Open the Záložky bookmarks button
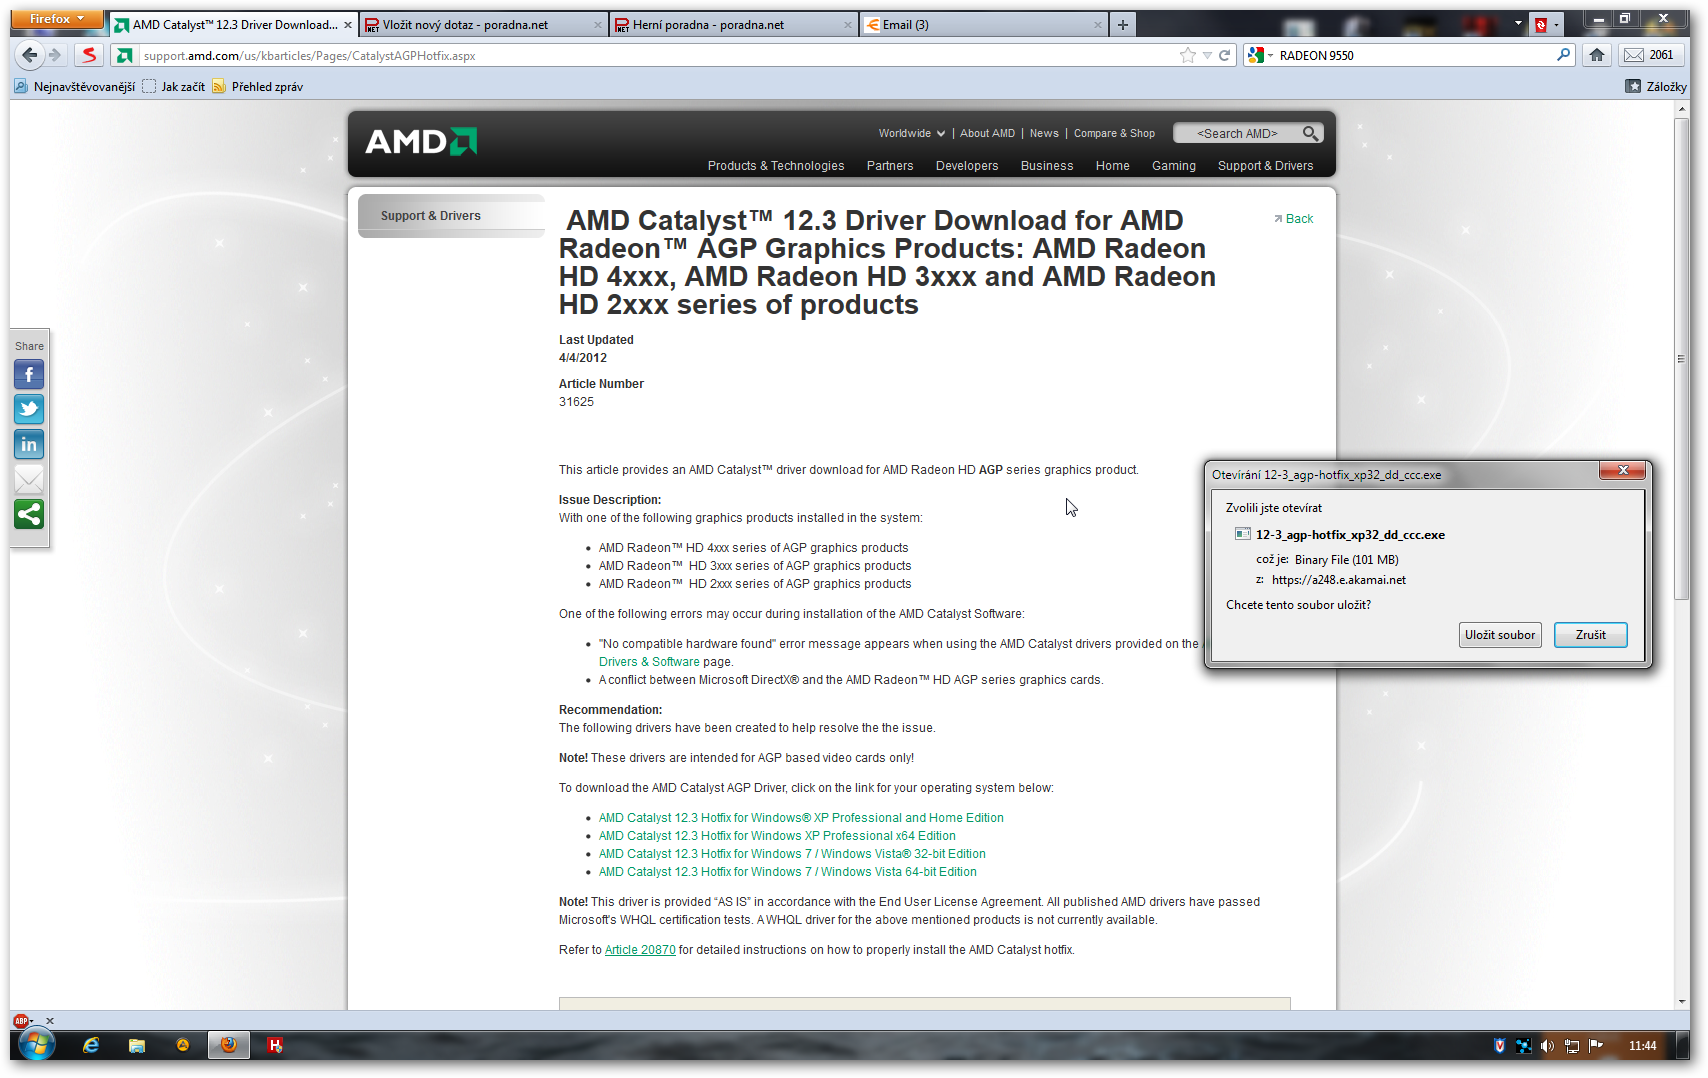This screenshot has height=1078, width=1708. [x=1656, y=87]
